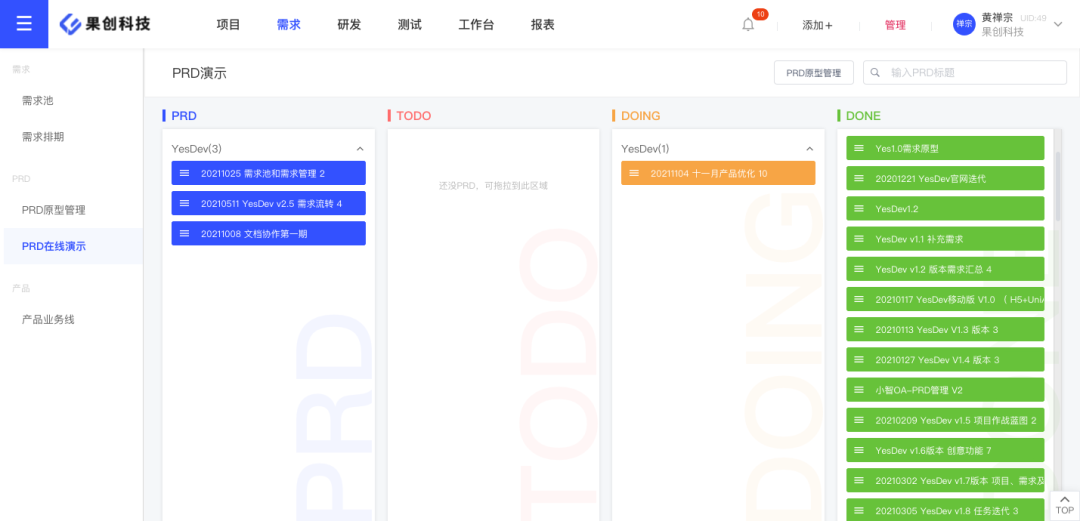Screen dimensions: 1080x521
Task: Collapse the YesDev(1) group in DOING column
Action: [x=809, y=149]
